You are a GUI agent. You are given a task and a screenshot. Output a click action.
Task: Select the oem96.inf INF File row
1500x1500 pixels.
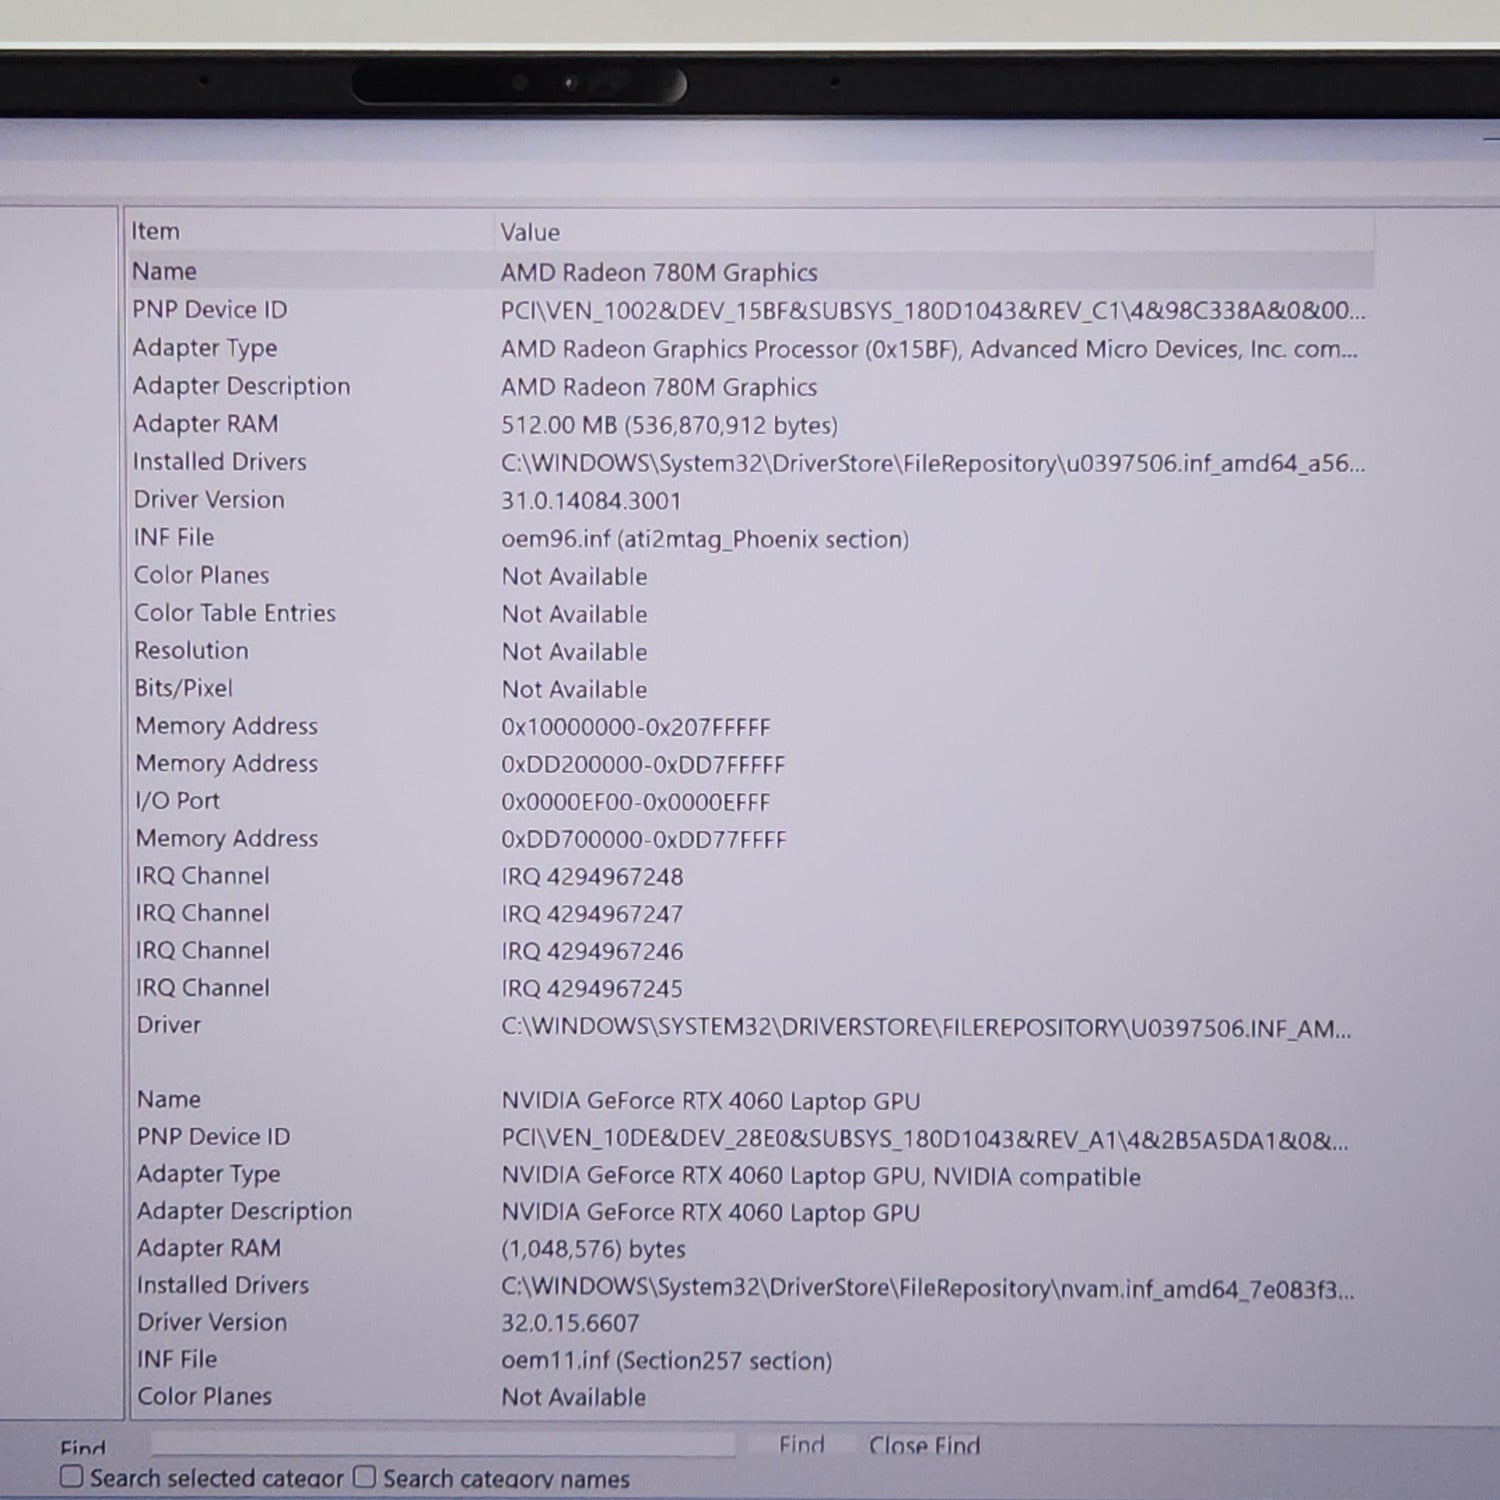click(704, 539)
